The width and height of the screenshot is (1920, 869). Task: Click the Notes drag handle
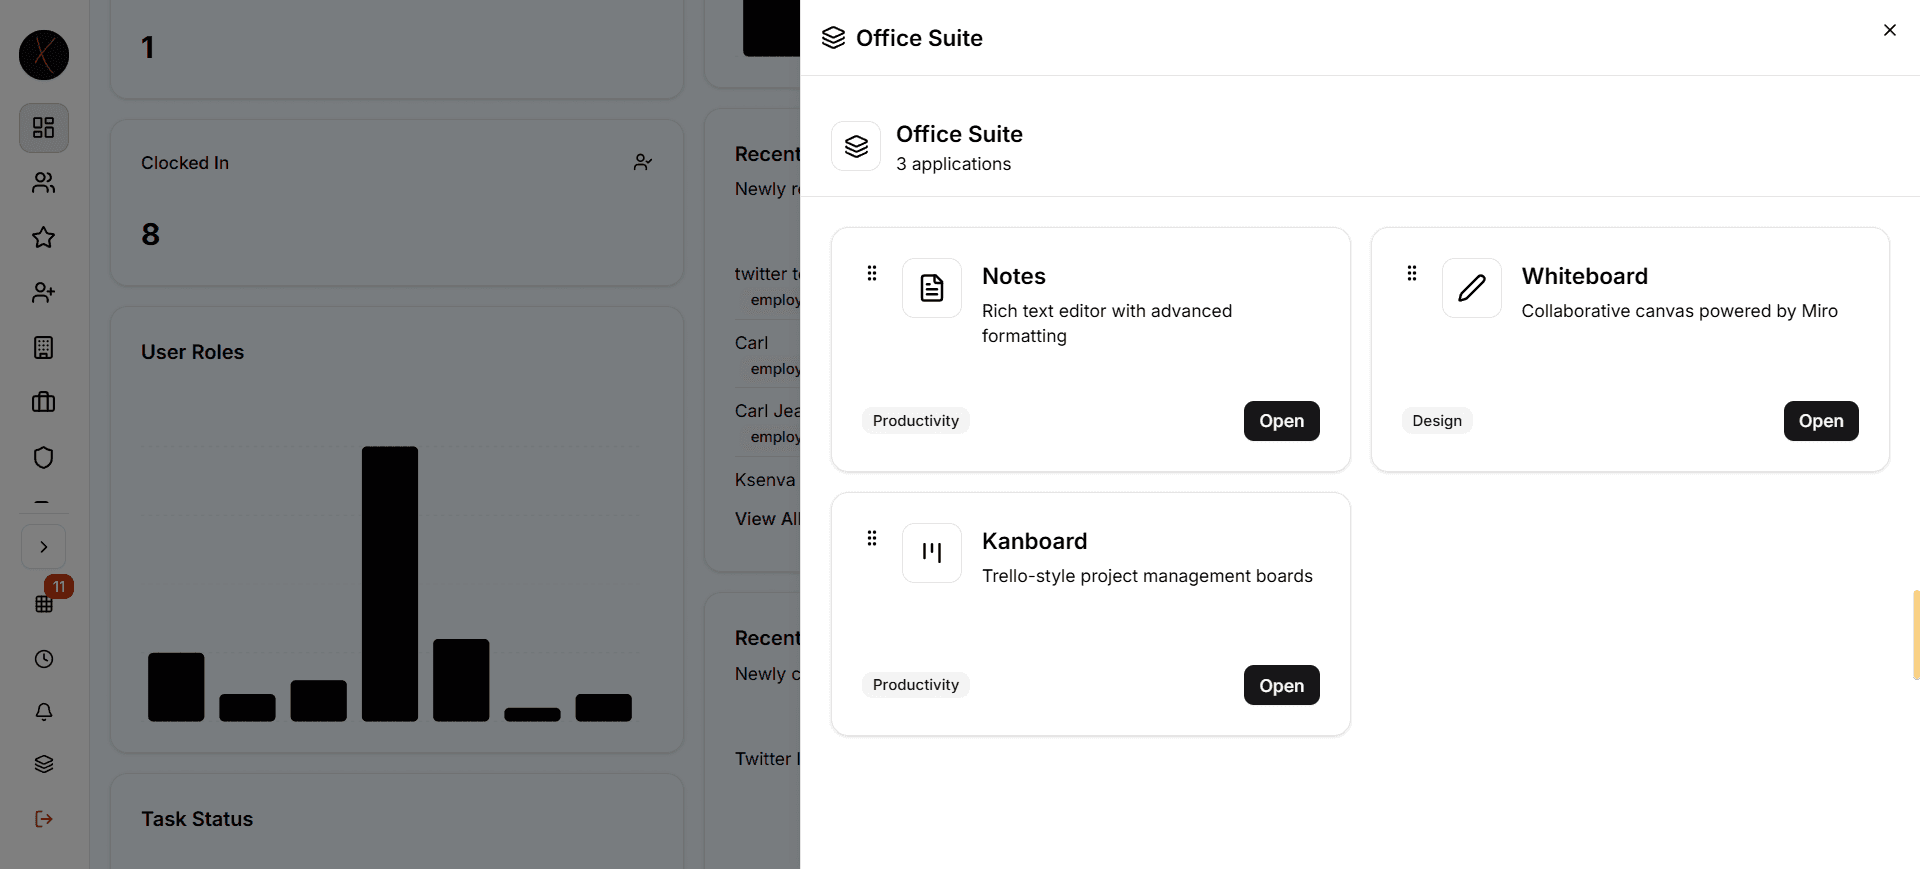tap(872, 273)
